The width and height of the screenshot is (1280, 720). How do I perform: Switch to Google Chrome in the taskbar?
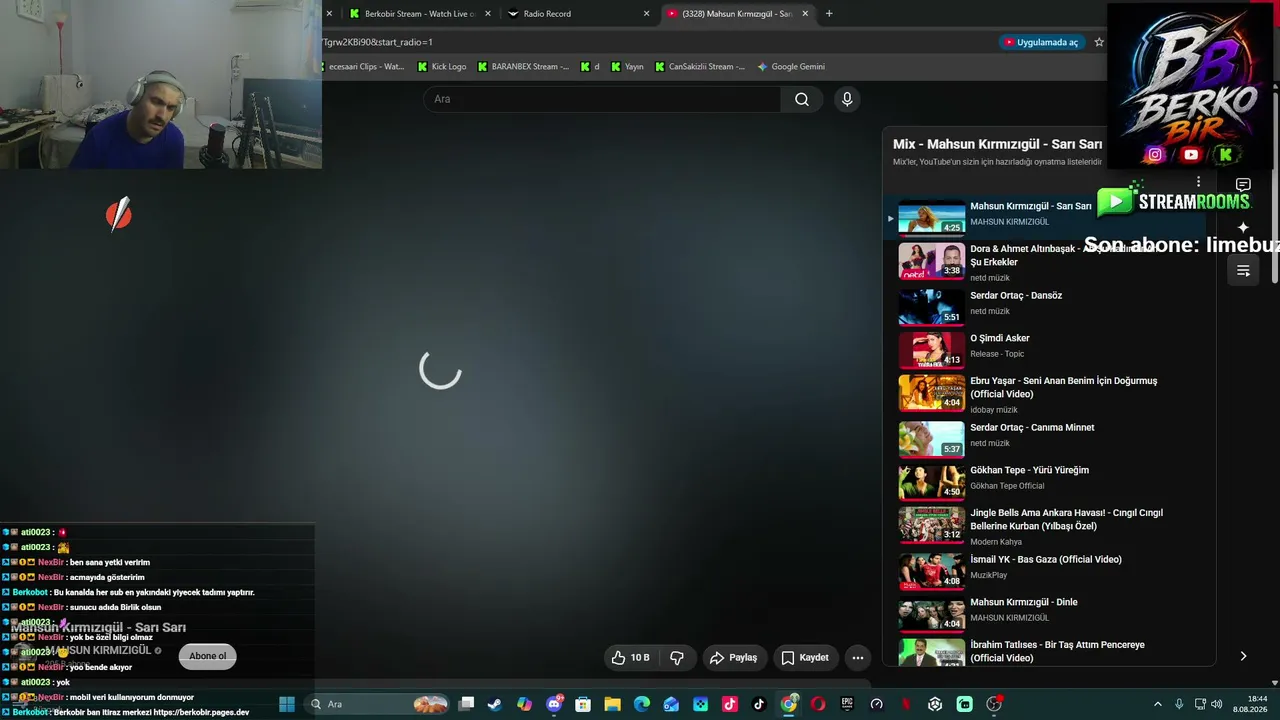[789, 704]
